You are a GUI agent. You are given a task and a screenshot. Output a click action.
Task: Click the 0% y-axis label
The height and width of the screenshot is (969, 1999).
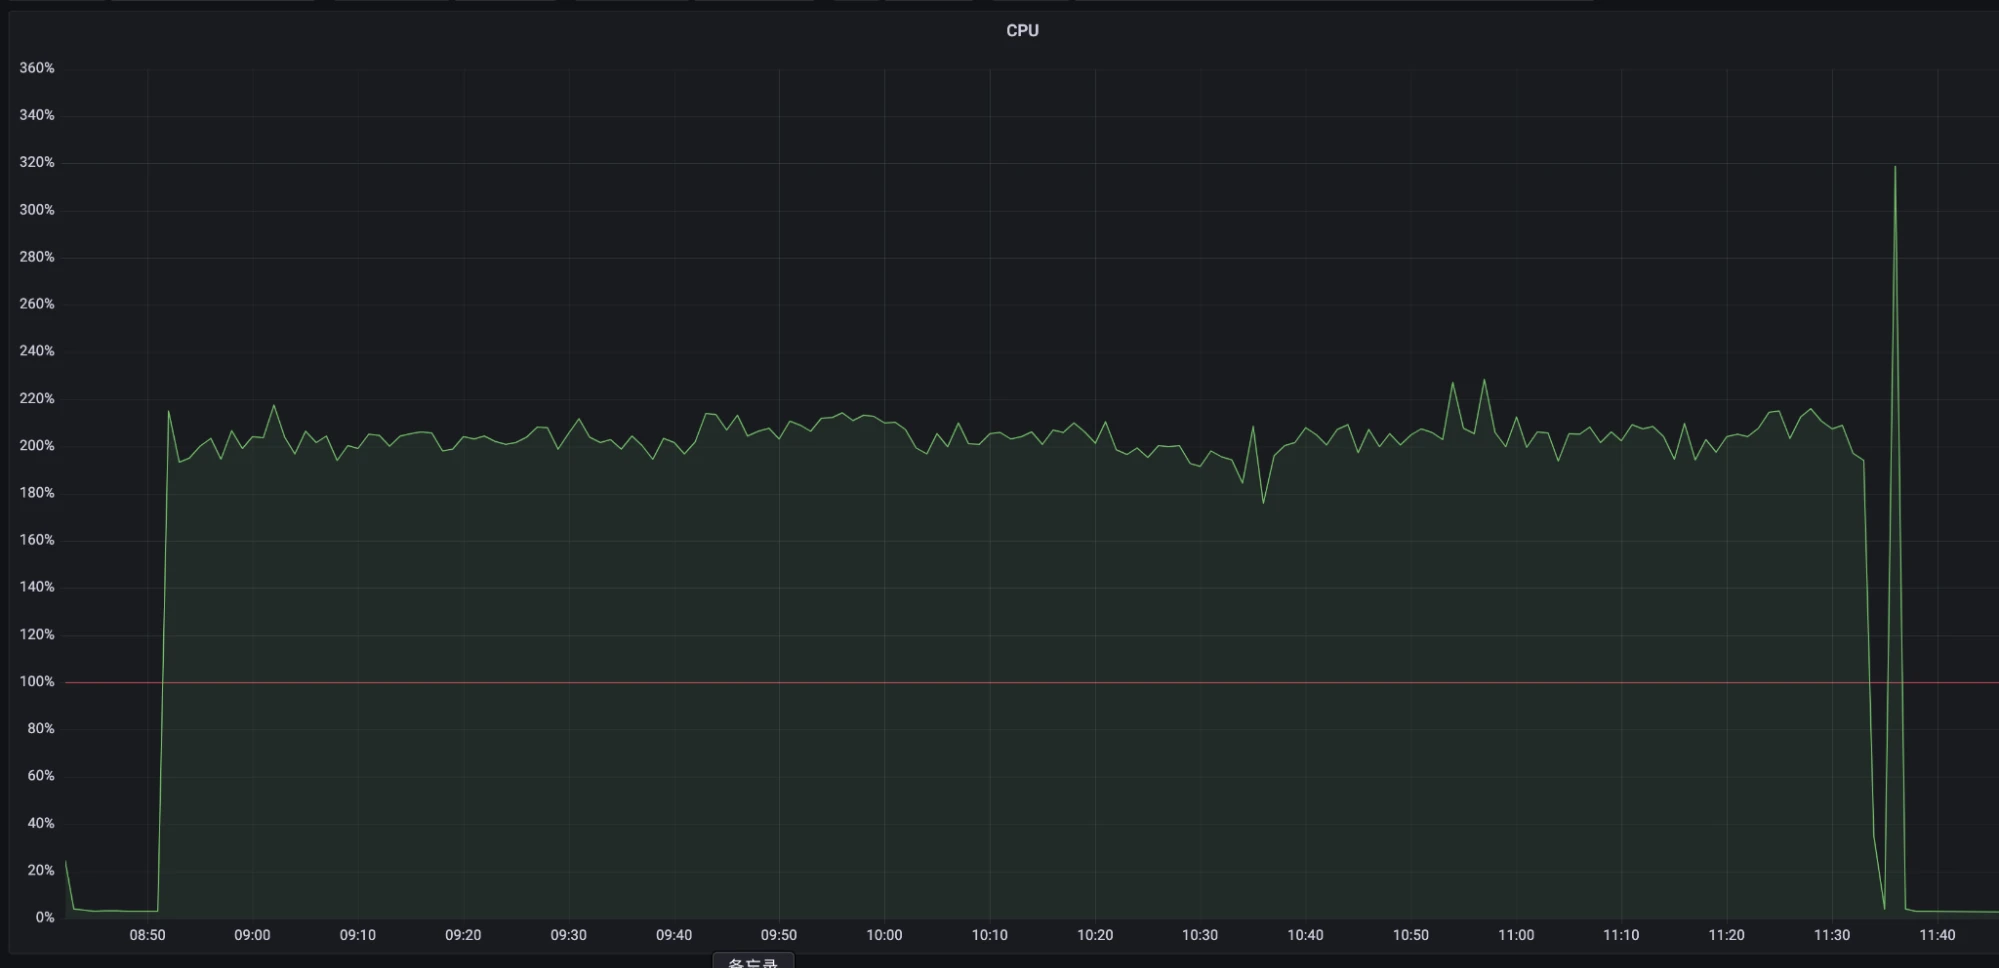click(44, 917)
